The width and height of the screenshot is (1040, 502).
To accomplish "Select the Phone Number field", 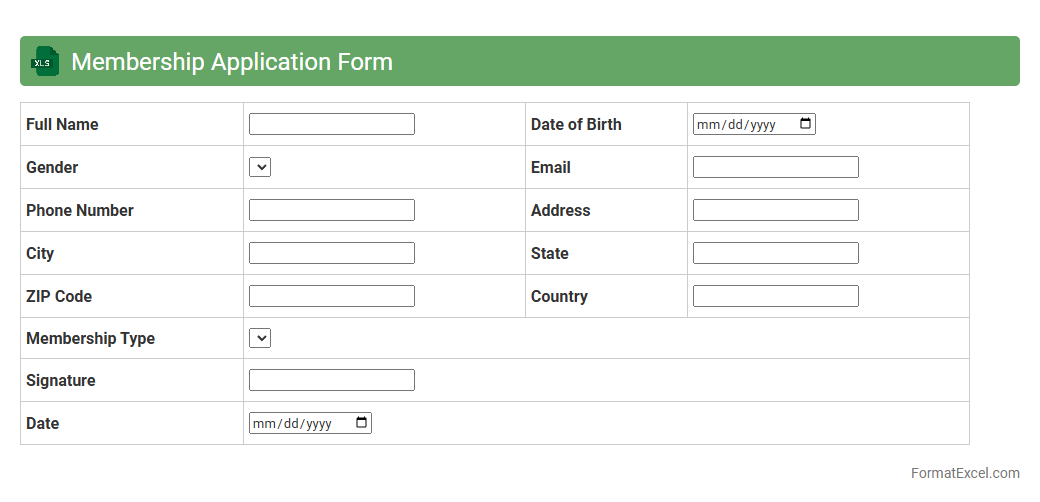I will [x=331, y=210].
